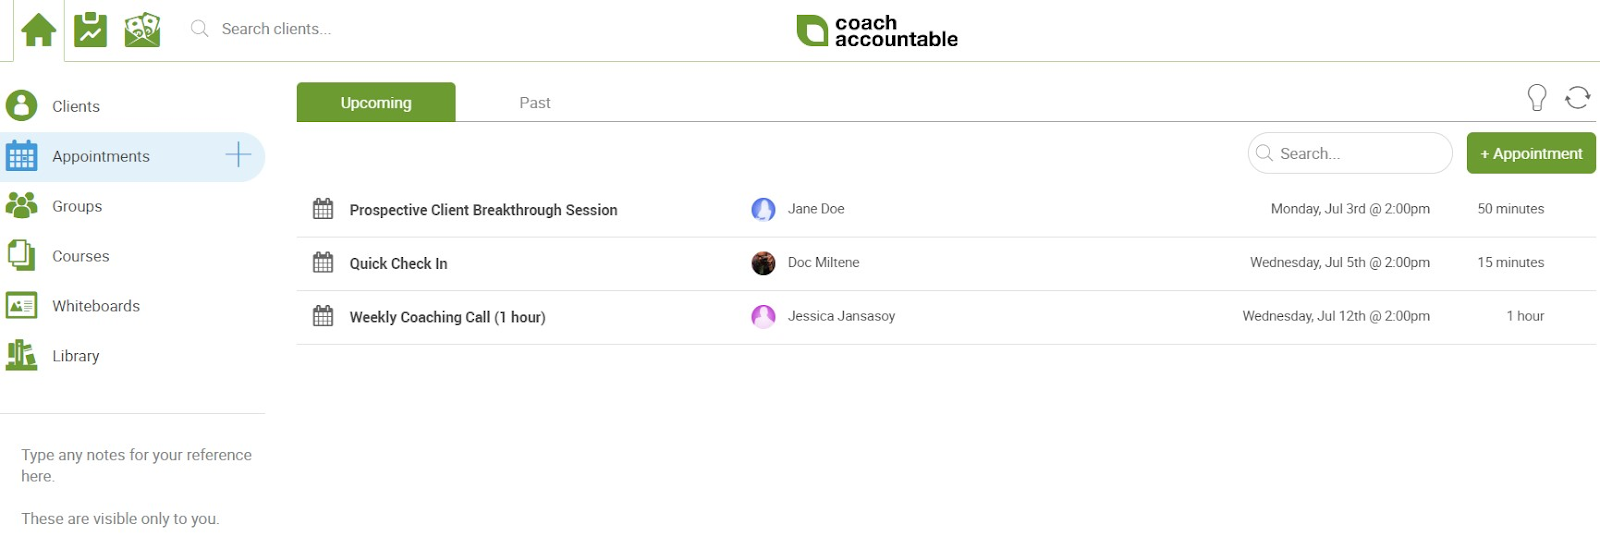Click Jessica Jansasoy's avatar

(x=763, y=317)
